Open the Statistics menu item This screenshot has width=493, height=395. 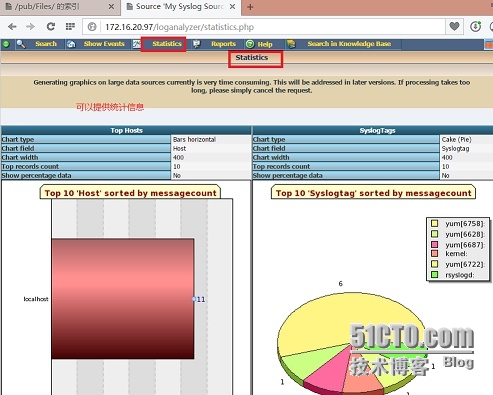click(x=167, y=44)
